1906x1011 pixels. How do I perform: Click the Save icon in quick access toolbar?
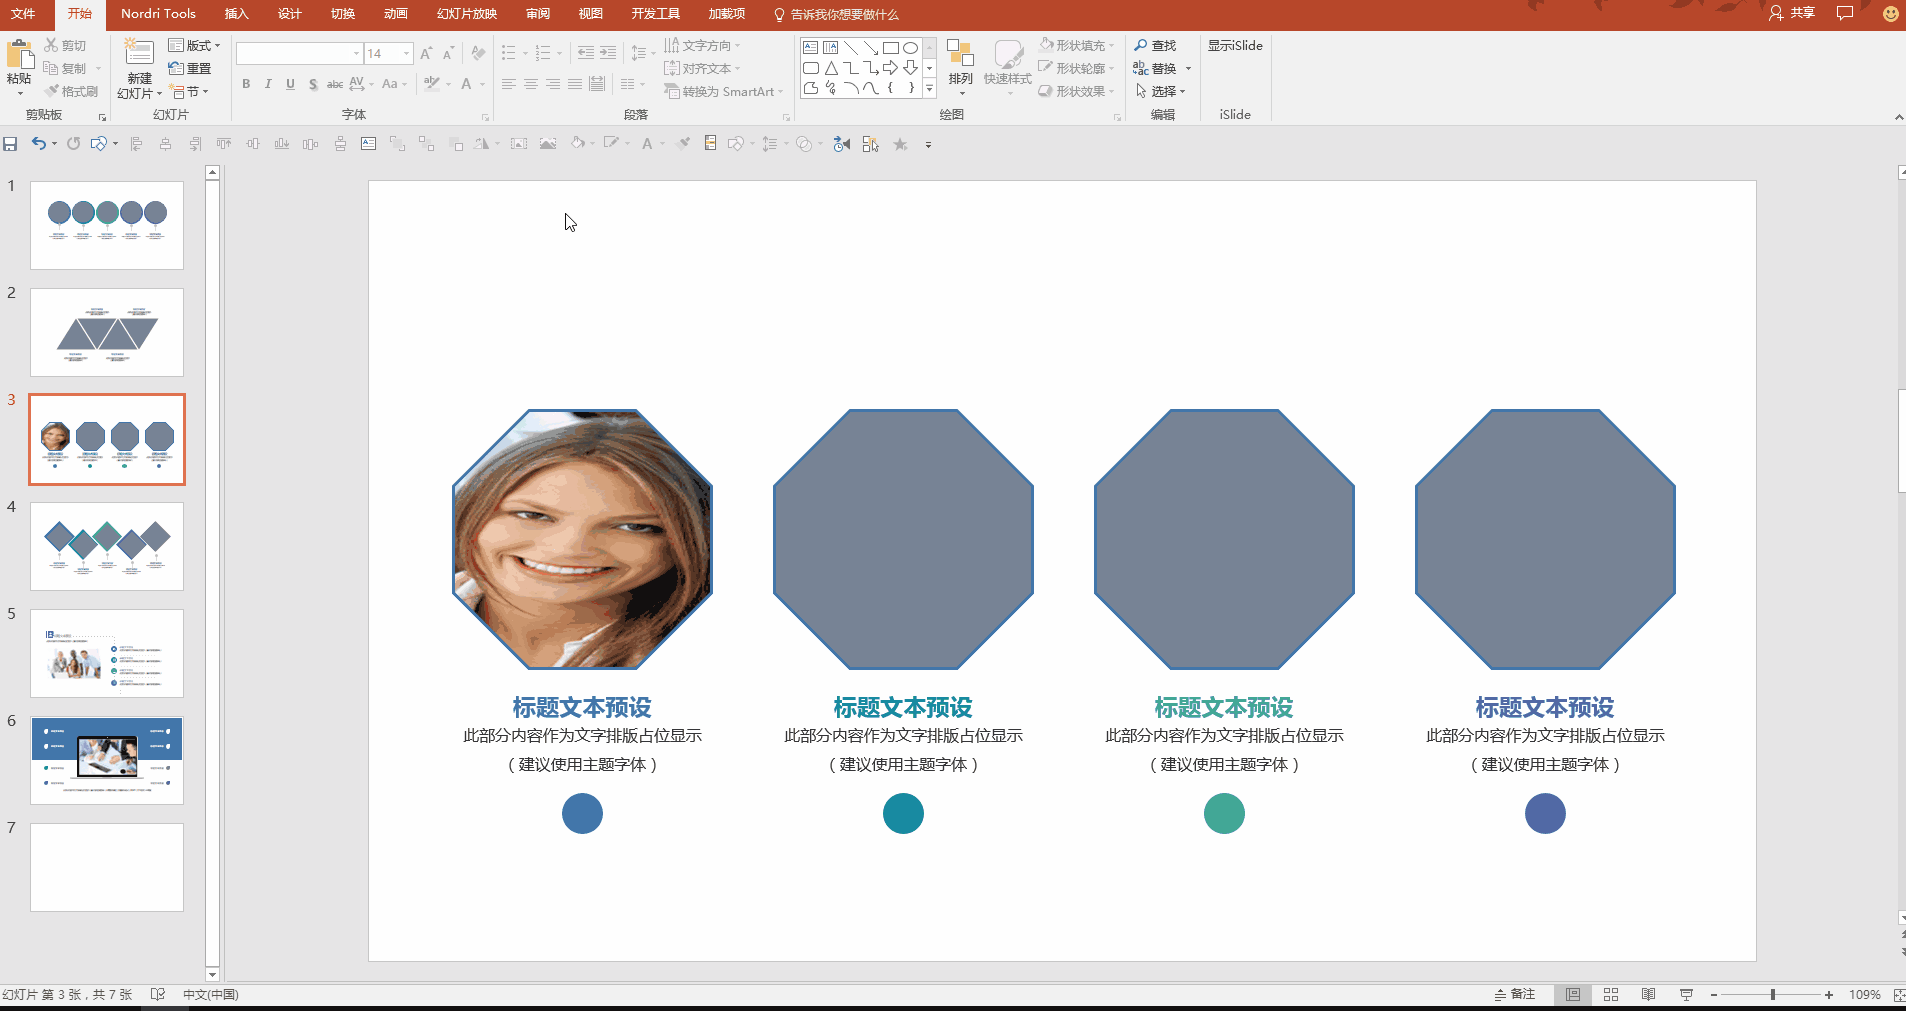pos(10,144)
